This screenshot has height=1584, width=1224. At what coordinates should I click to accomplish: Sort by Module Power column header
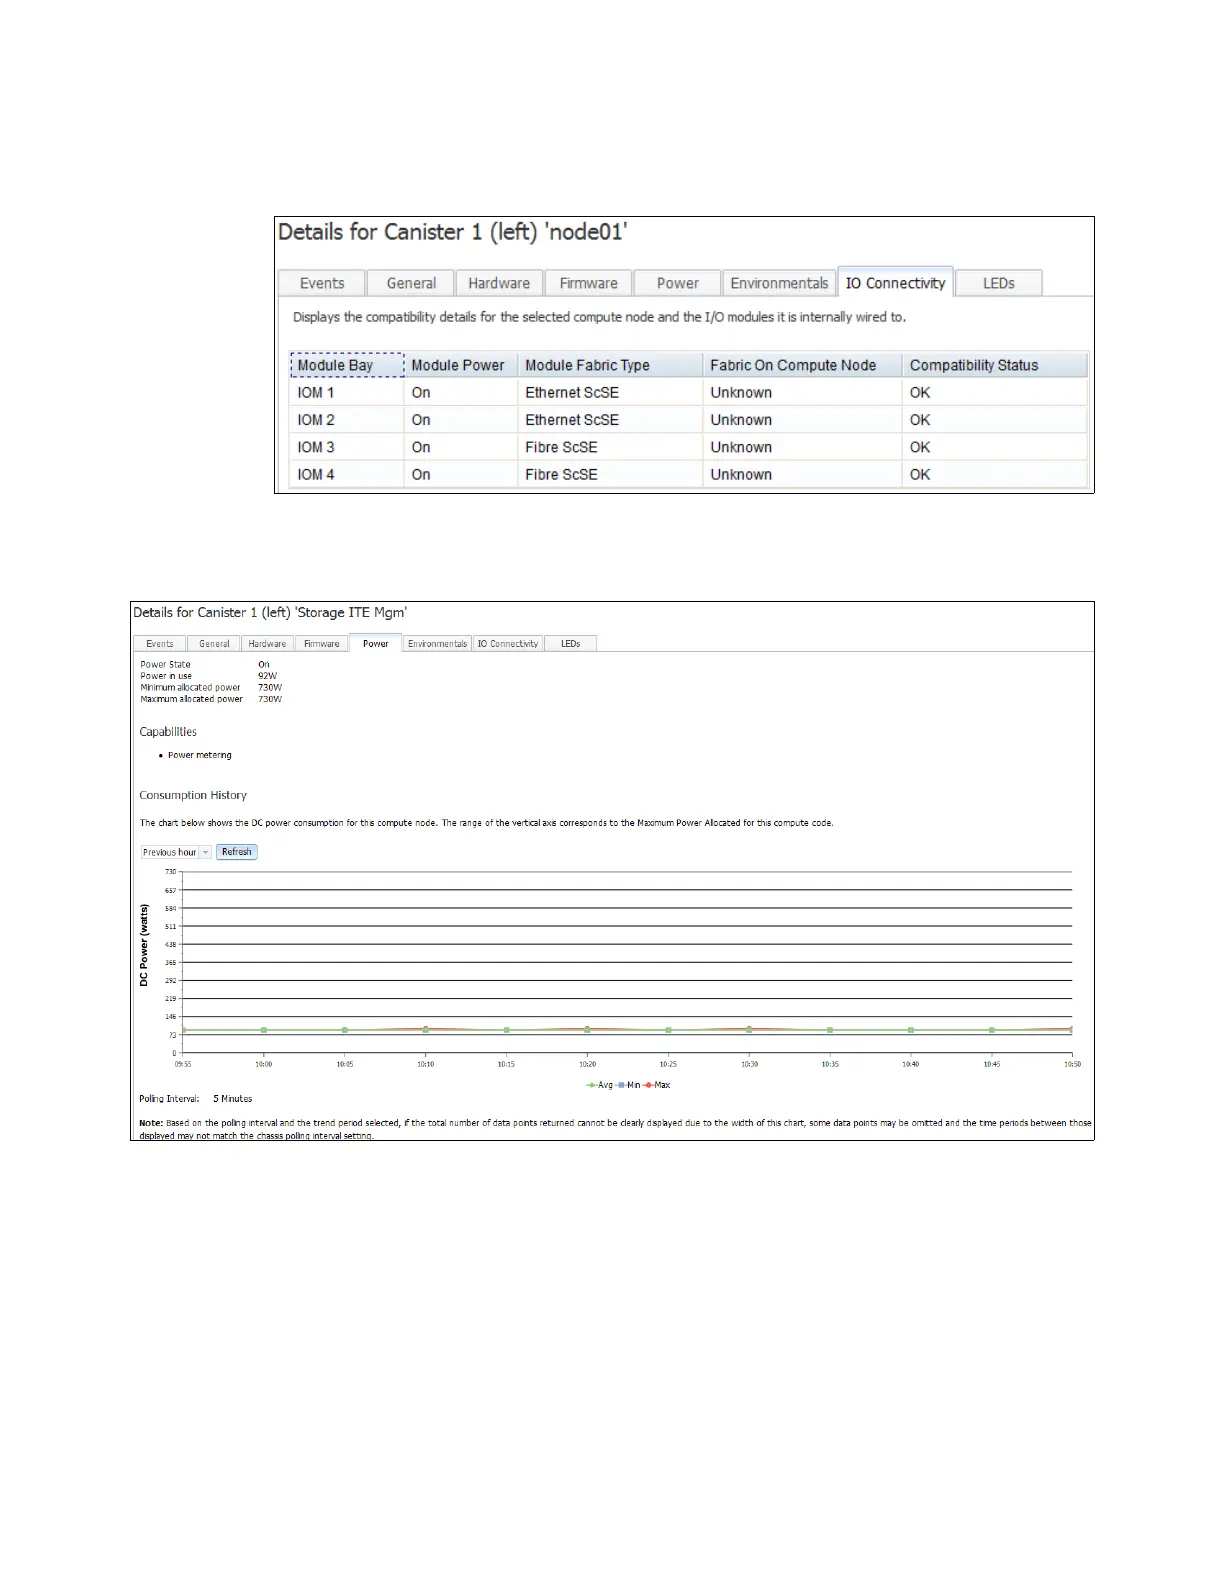(461, 365)
